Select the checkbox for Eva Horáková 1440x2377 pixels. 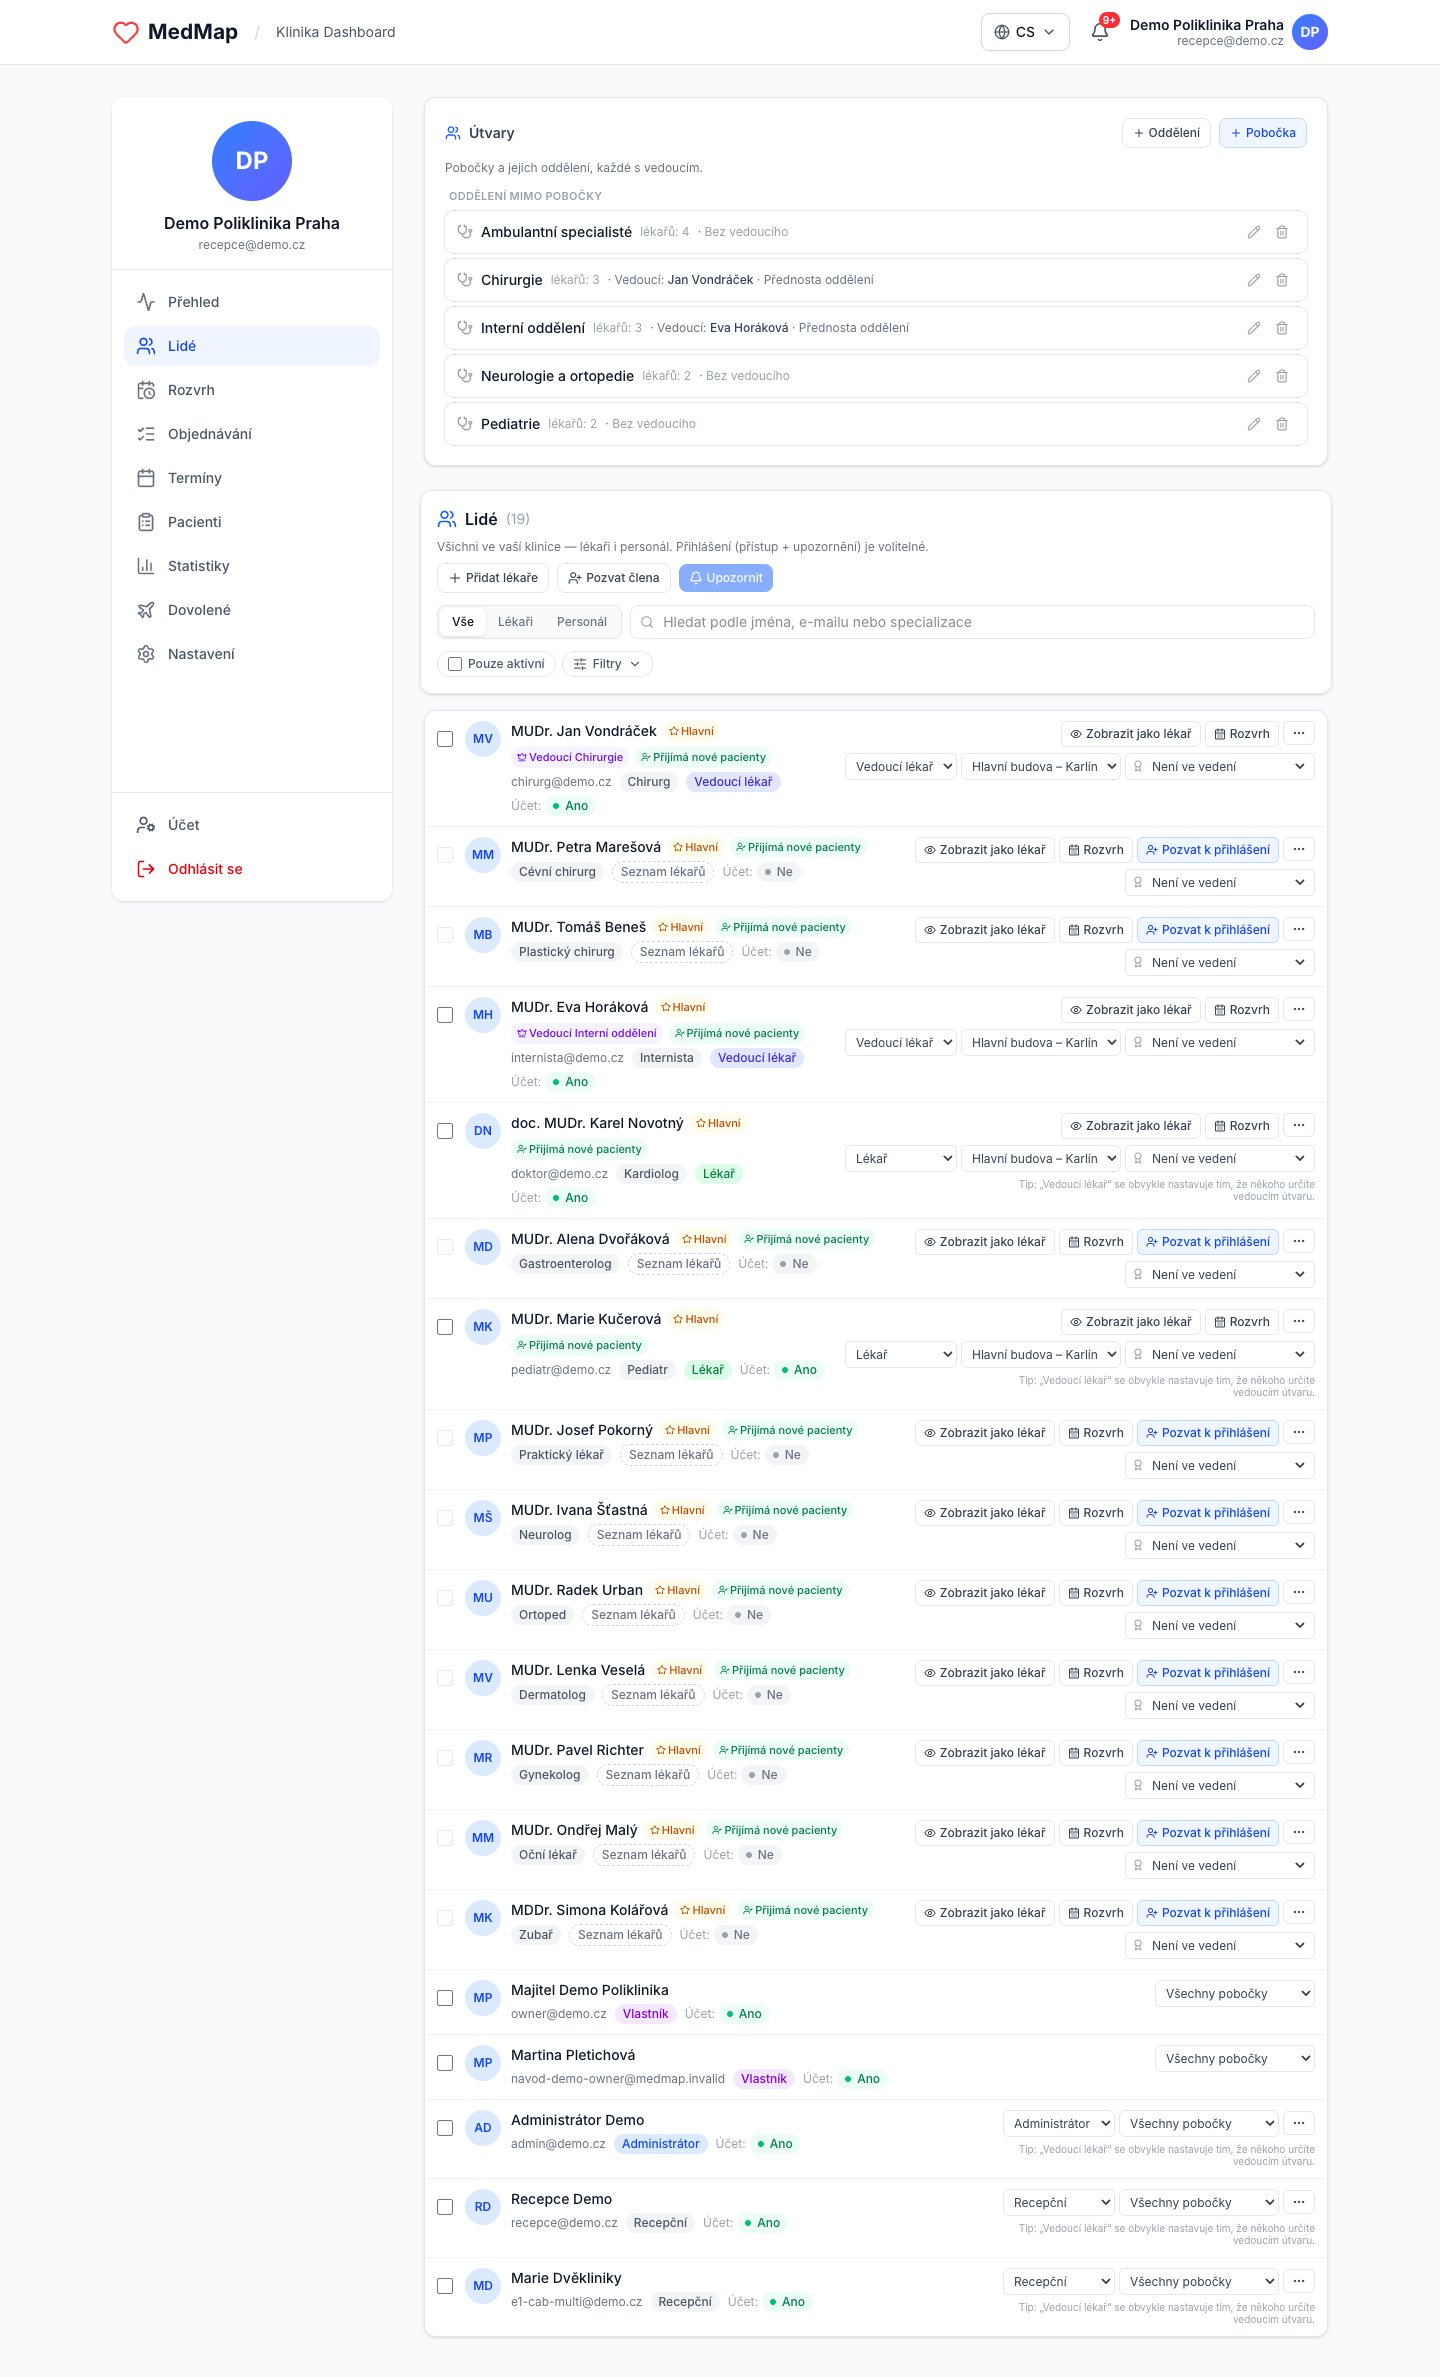445,1015
